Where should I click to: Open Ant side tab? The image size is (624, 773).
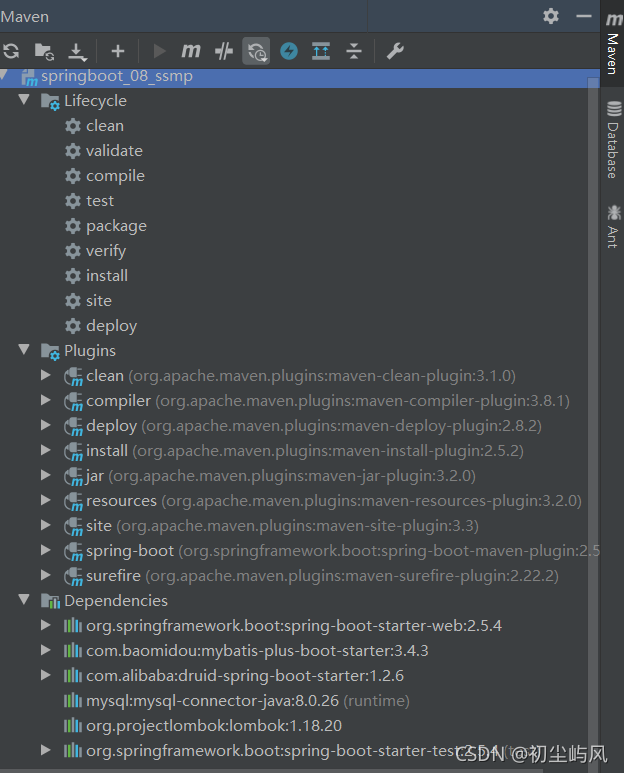pyautogui.click(x=613, y=226)
